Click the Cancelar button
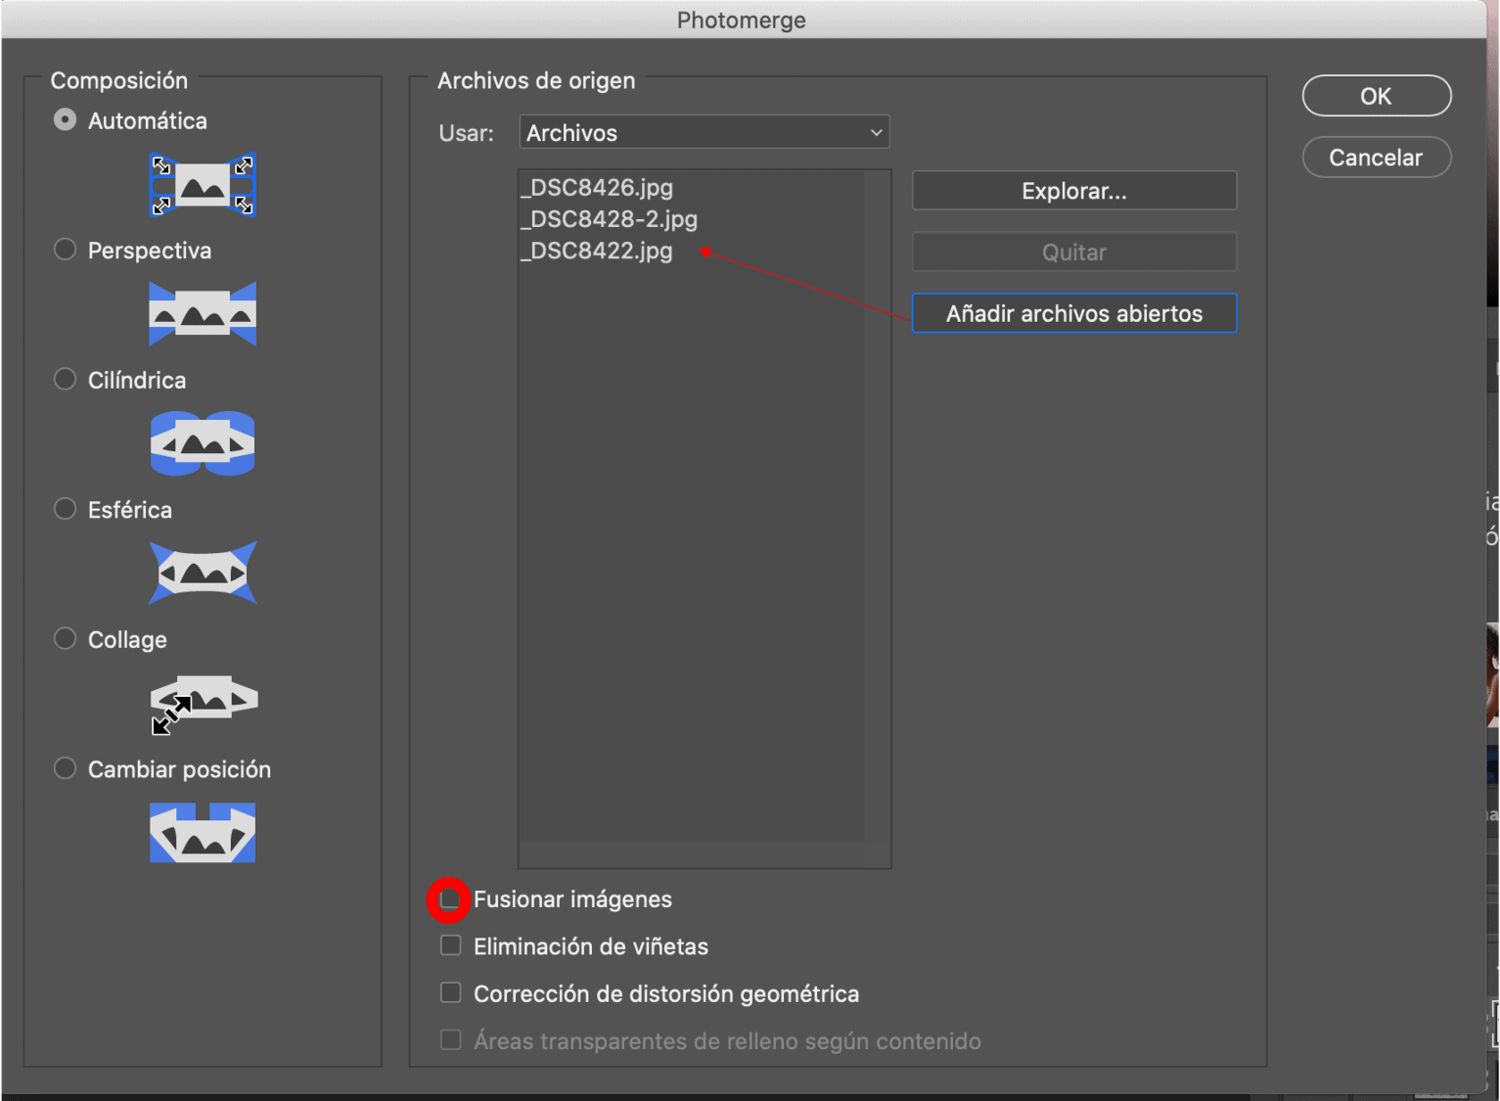Viewport: 1500px width, 1101px height. pyautogui.click(x=1376, y=157)
